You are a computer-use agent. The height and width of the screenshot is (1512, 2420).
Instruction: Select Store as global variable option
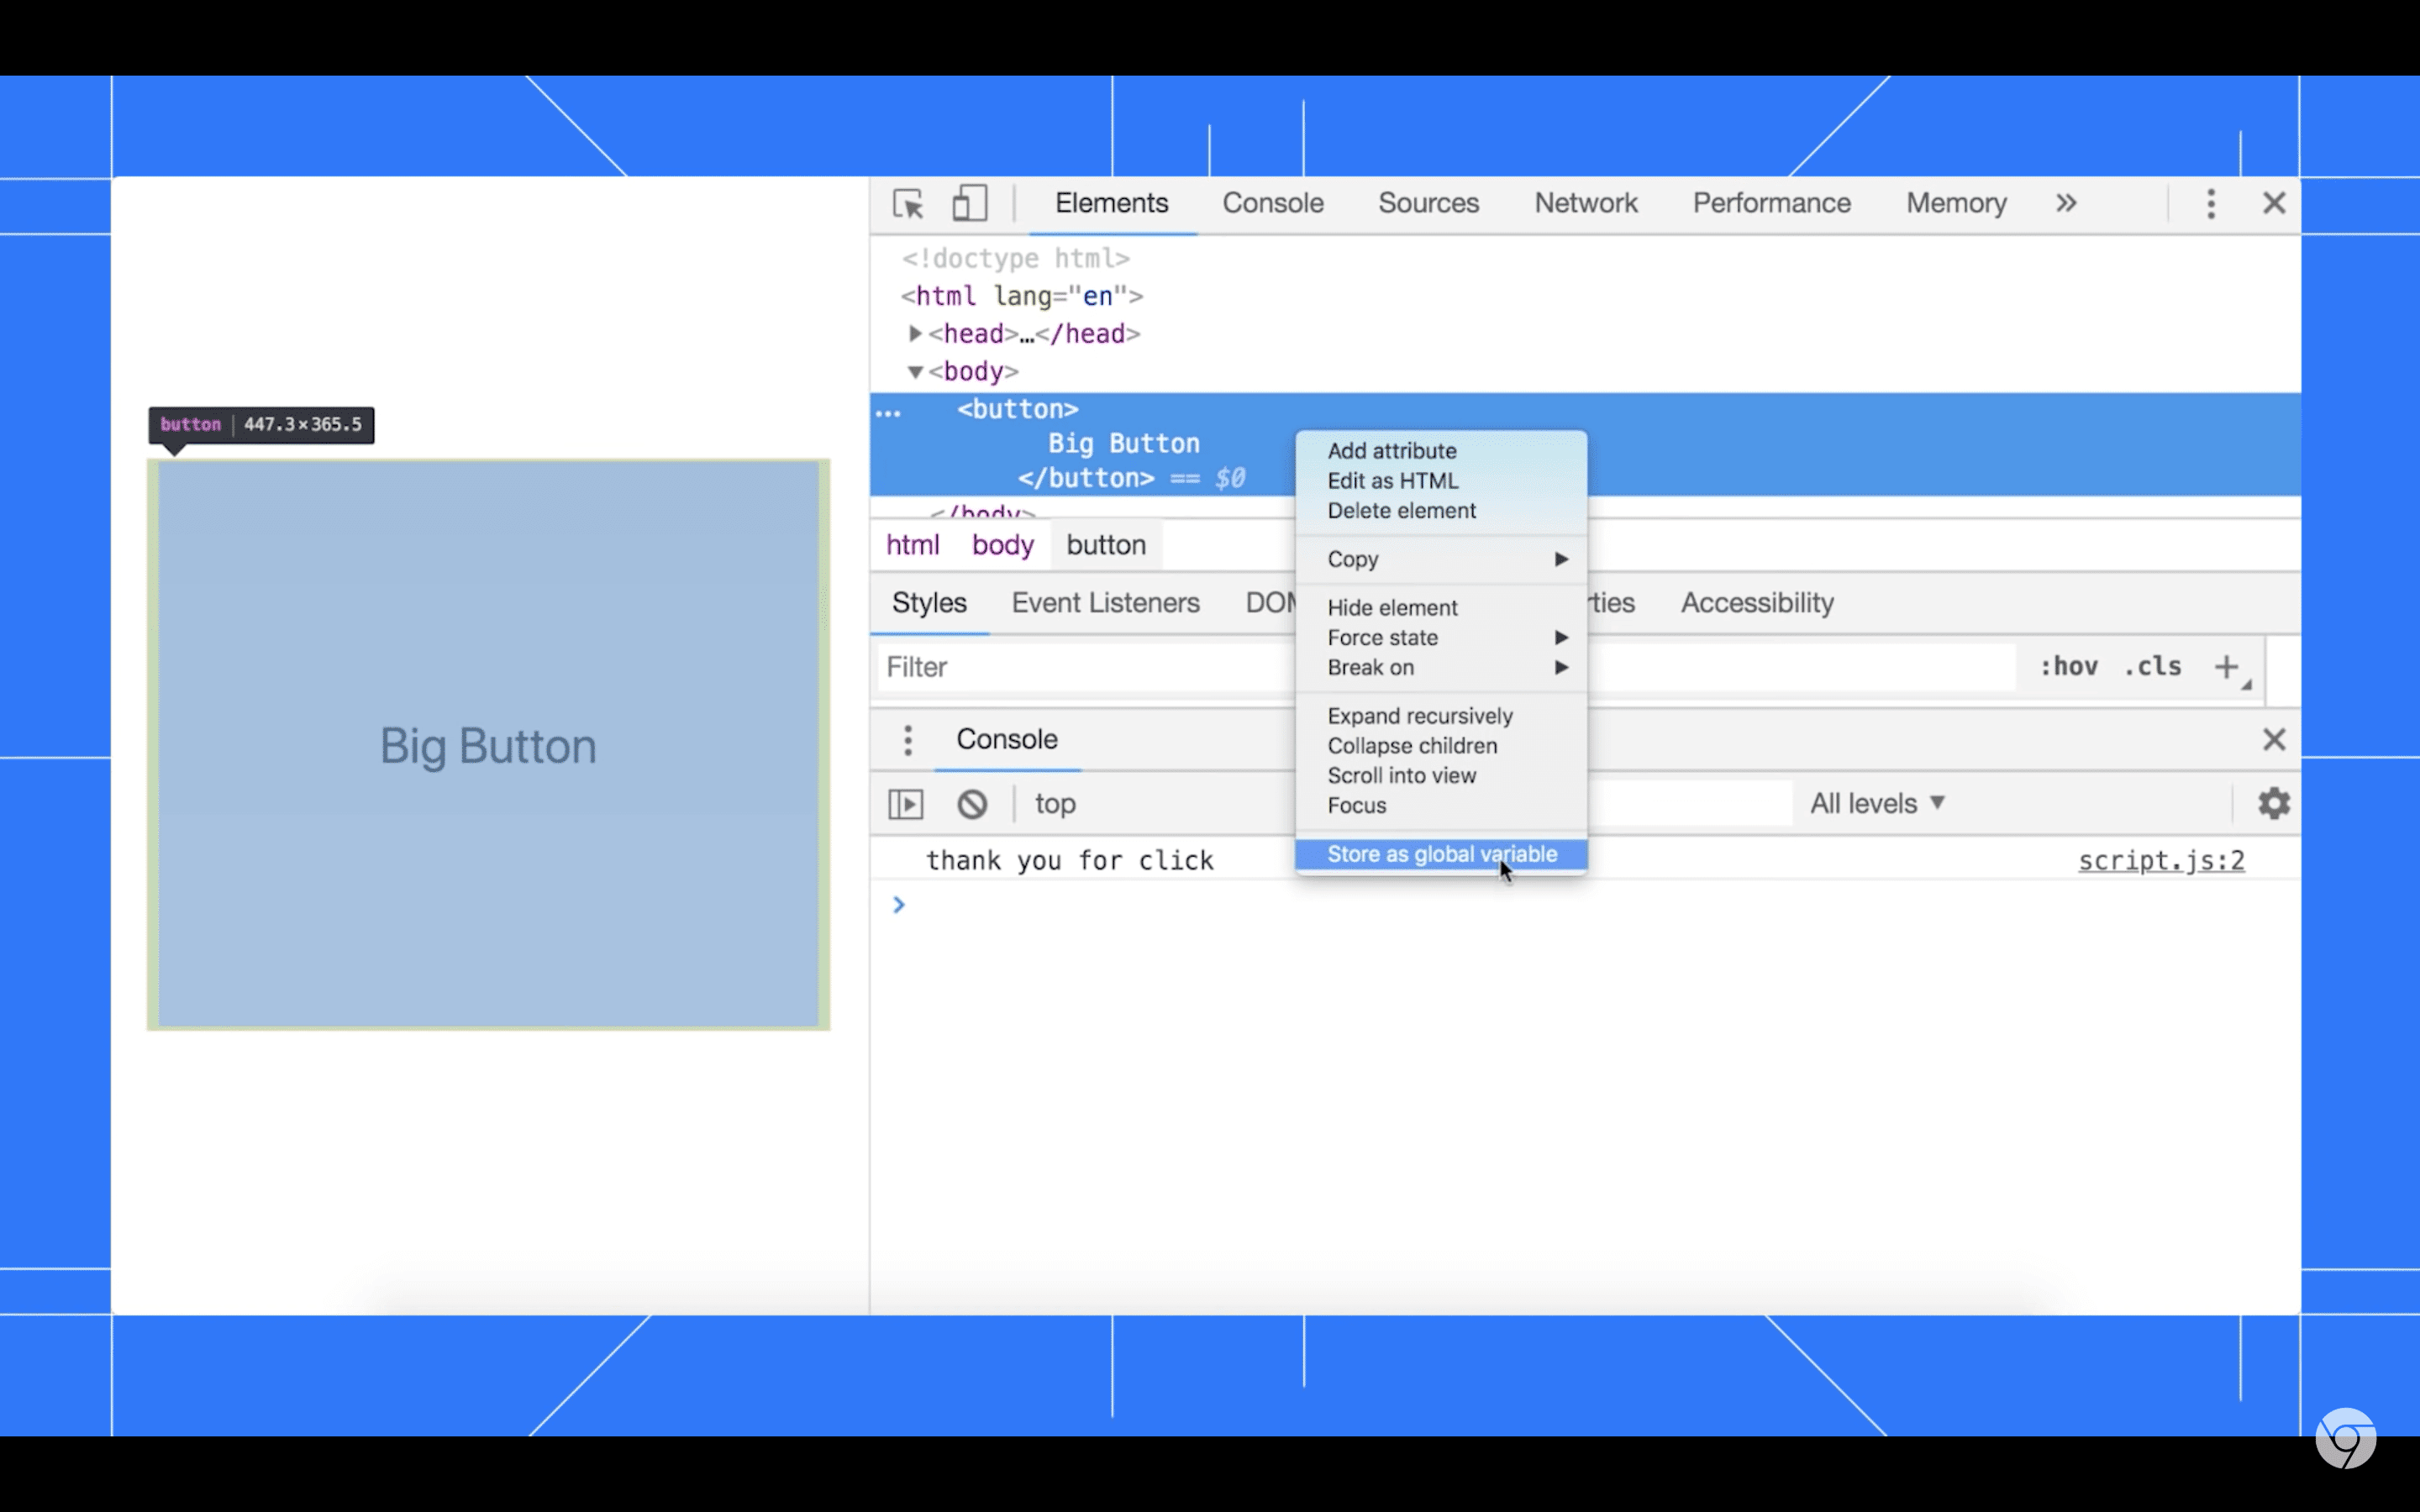click(x=1441, y=853)
